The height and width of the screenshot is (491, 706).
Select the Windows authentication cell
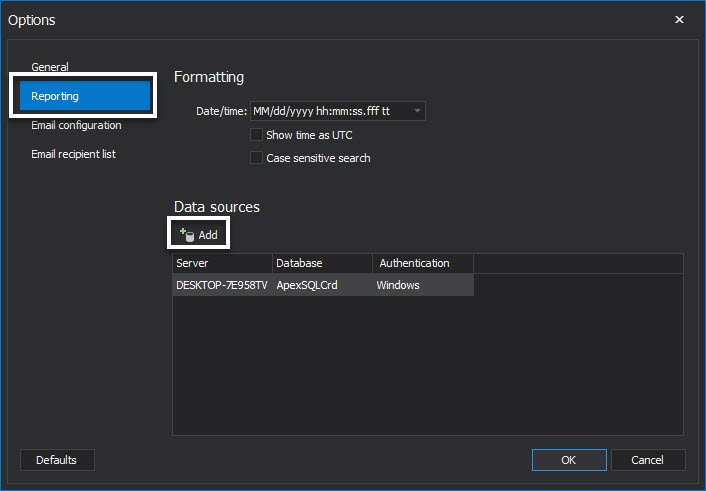[x=423, y=285]
